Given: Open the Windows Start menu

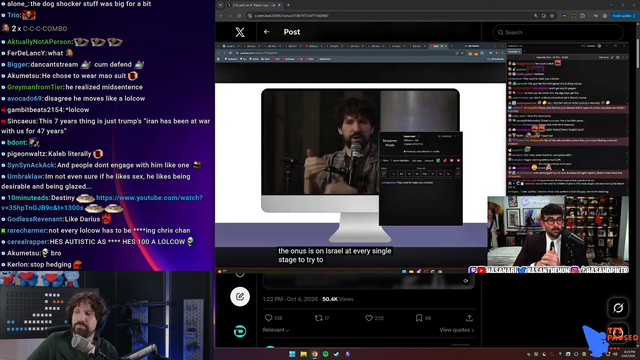Looking at the screenshot, I should click(x=292, y=354).
